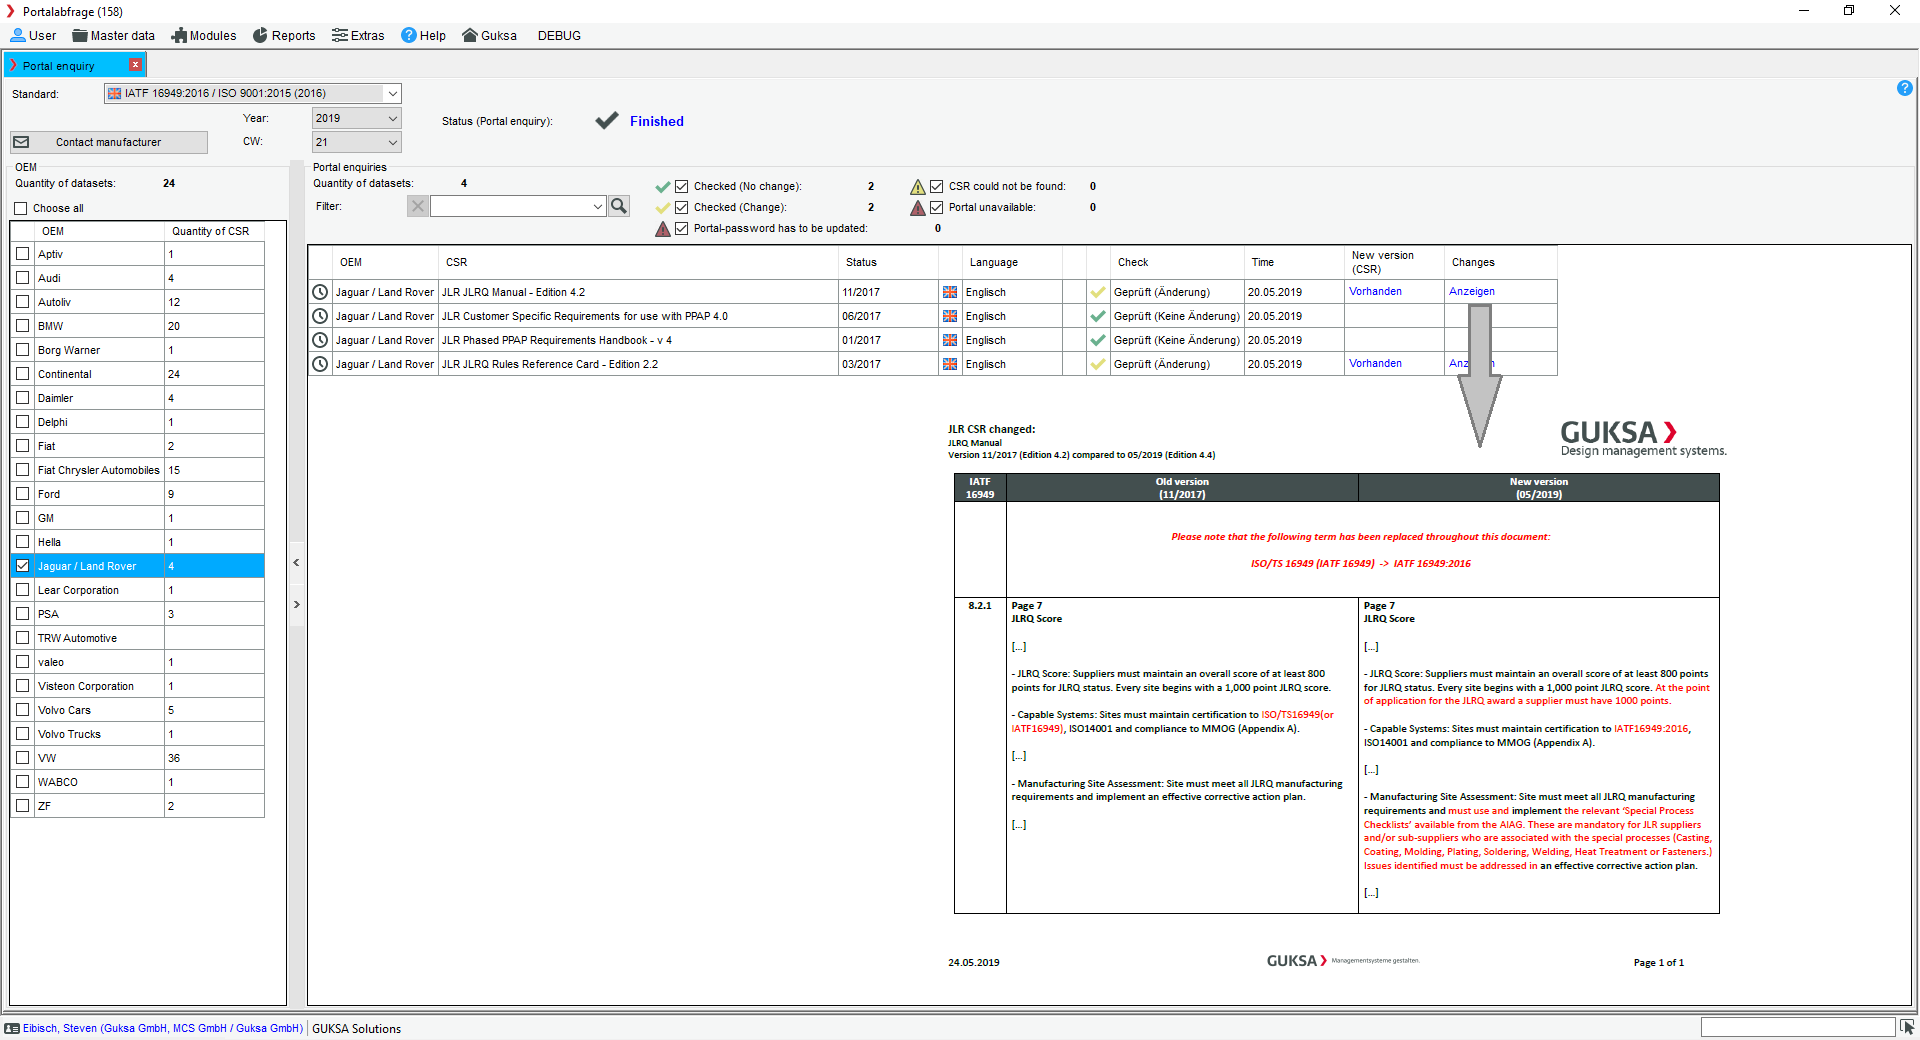Click the cursor icon in status bar corner
This screenshot has width=1920, height=1040.
pos(1908,1027)
